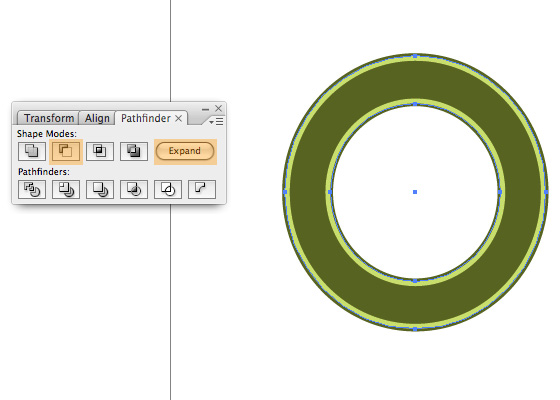The height and width of the screenshot is (400, 560).
Task: Apply Minus Front shape mode
Action: coord(66,151)
